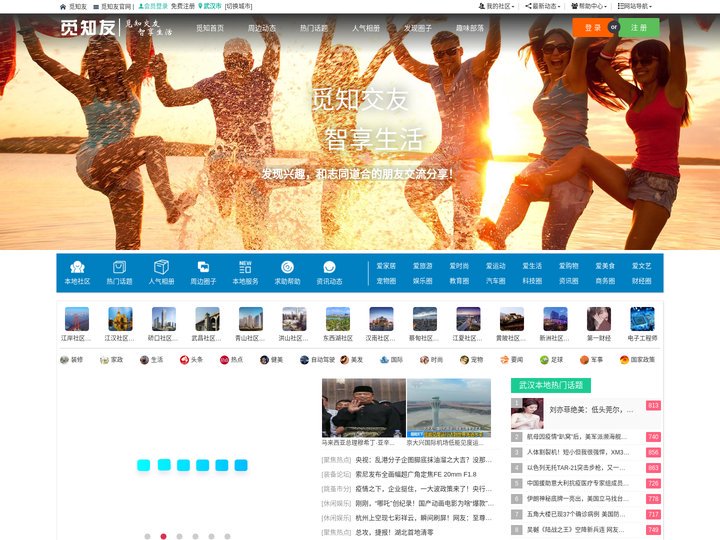This screenshot has height=540, width=720.
Task: Click the 切换城市 city switcher
Action: [x=238, y=6]
